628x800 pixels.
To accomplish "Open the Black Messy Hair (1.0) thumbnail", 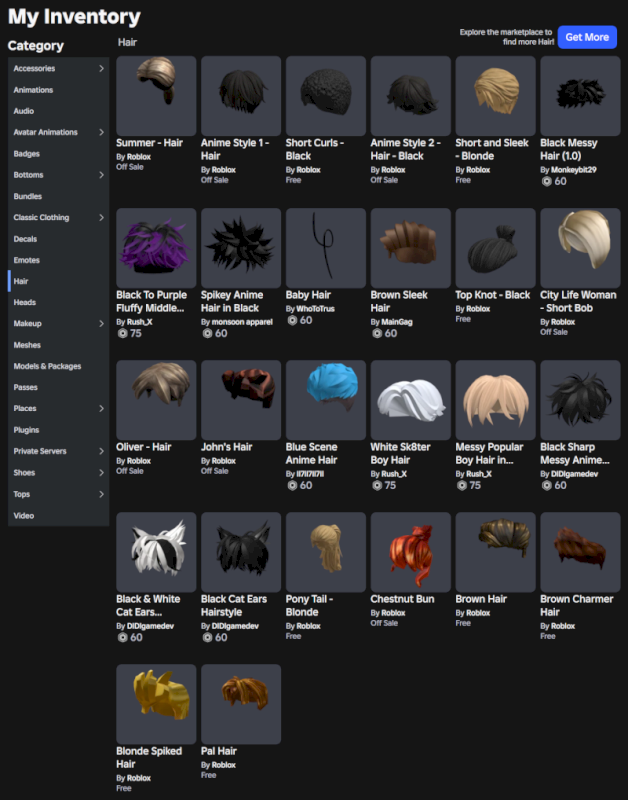I will pos(580,96).
